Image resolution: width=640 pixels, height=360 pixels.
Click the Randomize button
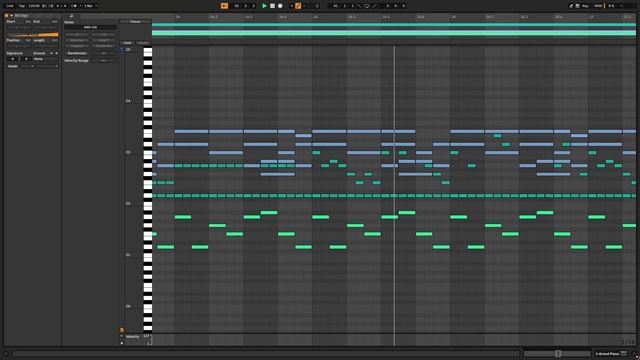coord(77,53)
